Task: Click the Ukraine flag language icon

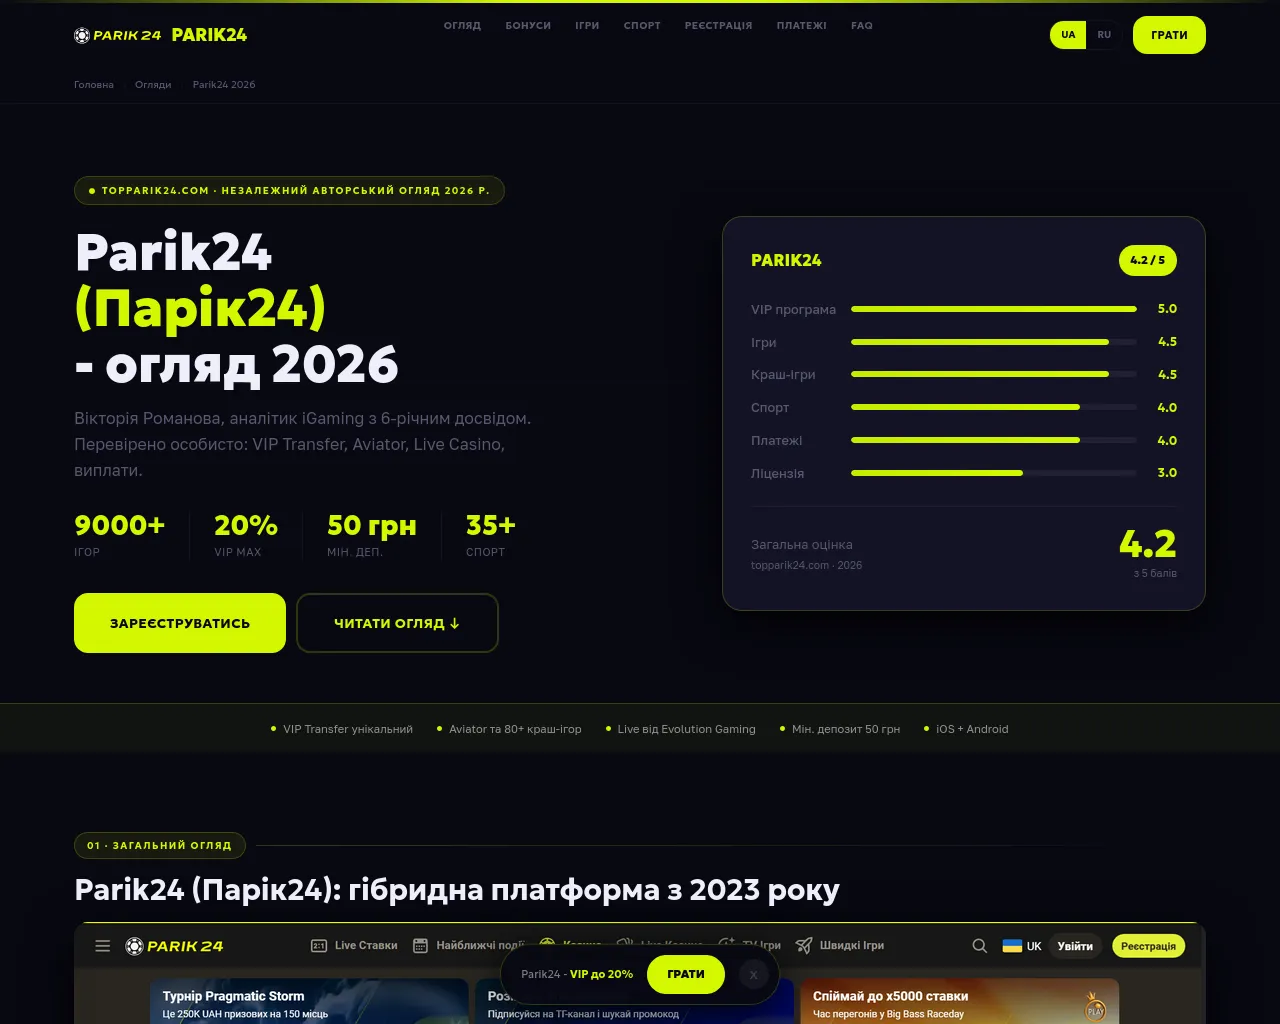Action: pyautogui.click(x=1012, y=946)
